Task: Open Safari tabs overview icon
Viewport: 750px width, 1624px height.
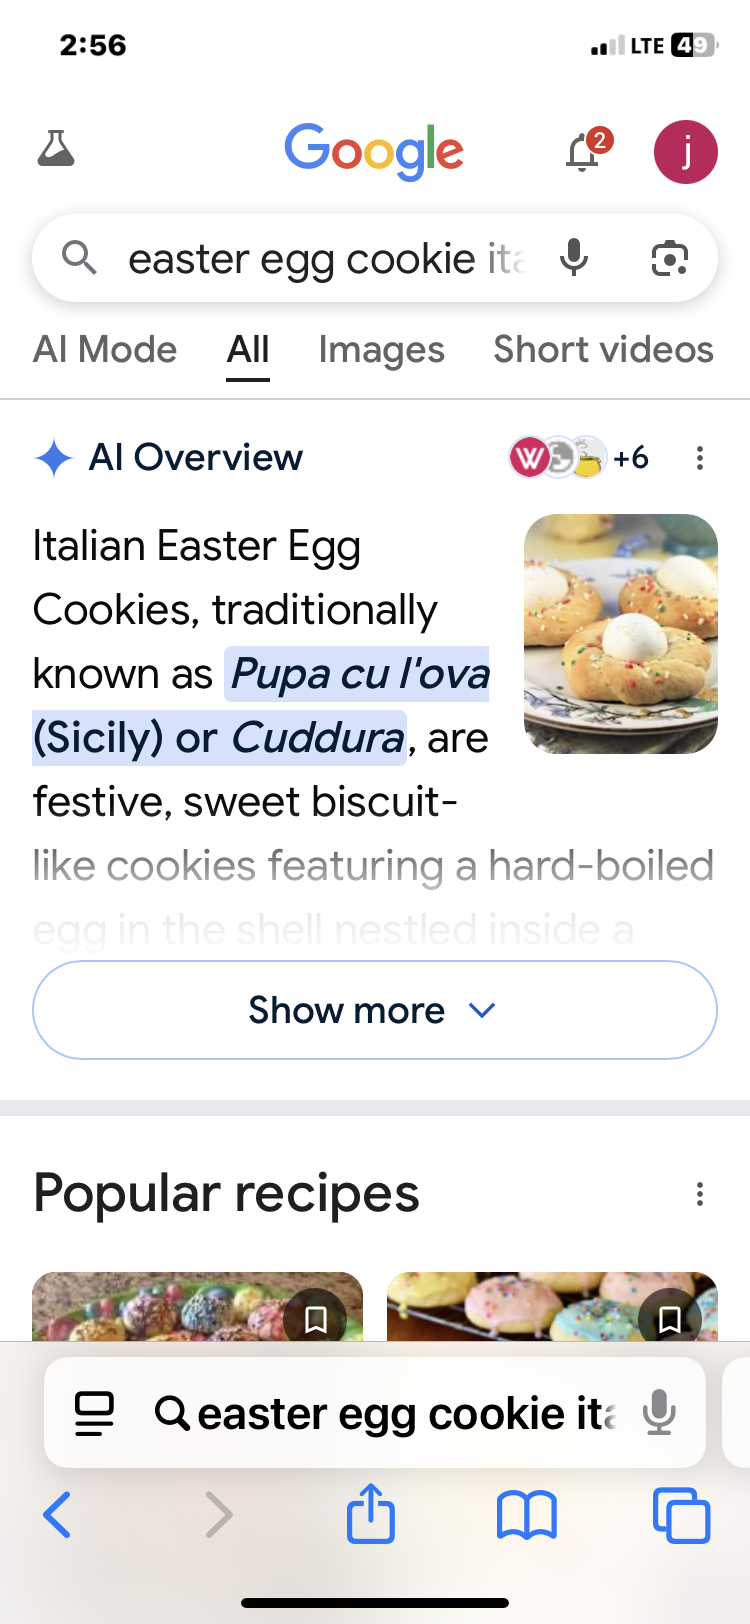Action: tap(681, 1514)
